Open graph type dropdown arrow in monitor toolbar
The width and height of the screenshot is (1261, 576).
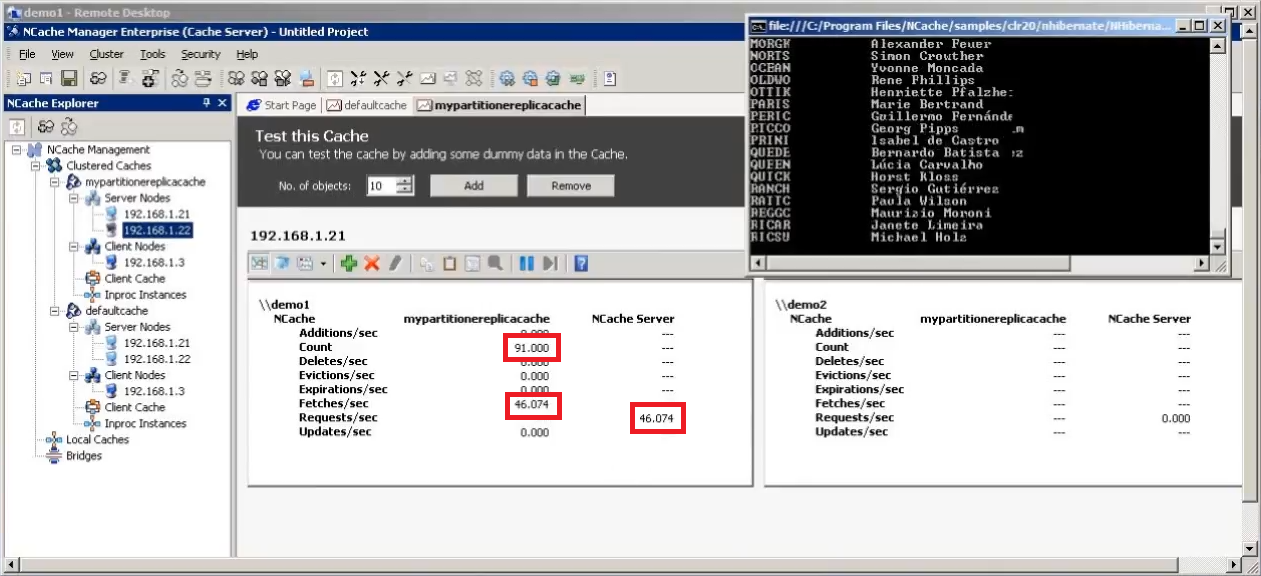tap(323, 263)
